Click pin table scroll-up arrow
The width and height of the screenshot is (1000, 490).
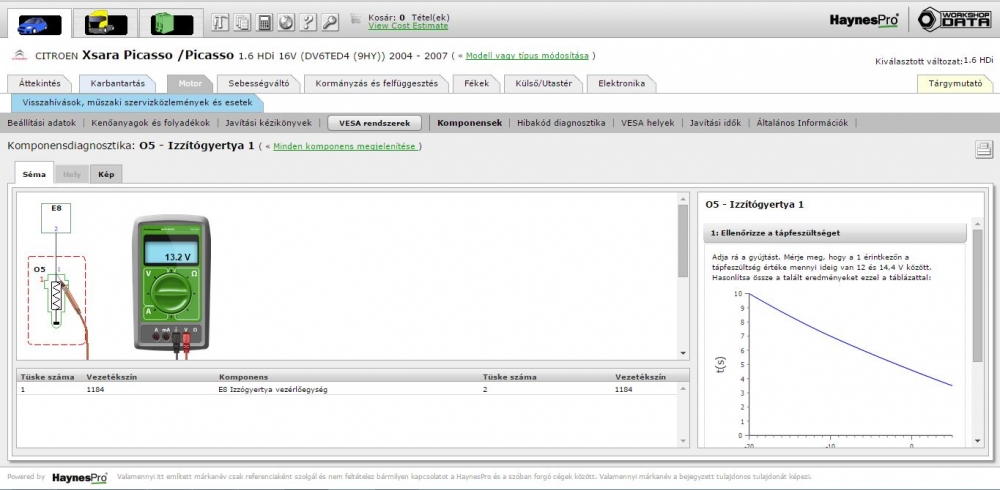point(683,389)
